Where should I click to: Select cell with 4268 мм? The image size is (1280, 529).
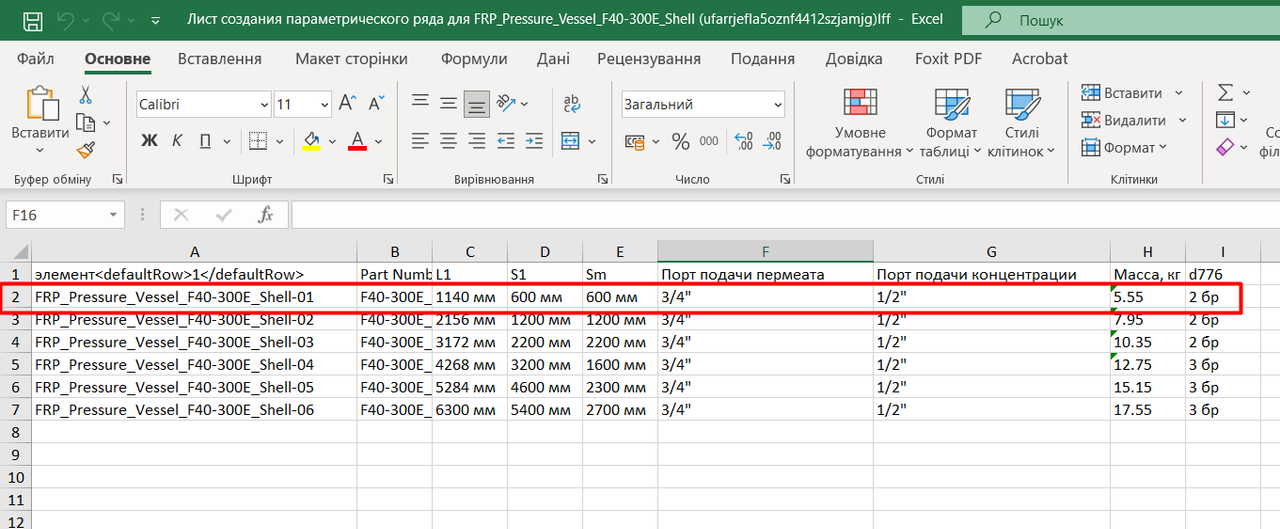(470, 364)
